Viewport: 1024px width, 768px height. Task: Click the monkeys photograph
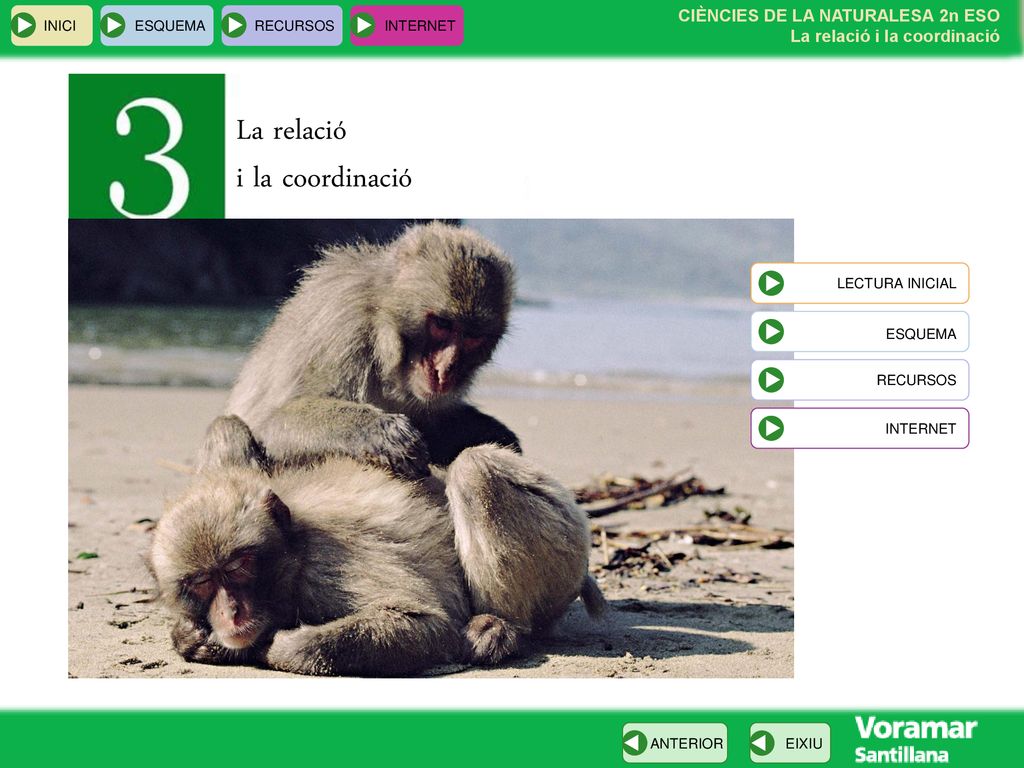click(x=431, y=448)
